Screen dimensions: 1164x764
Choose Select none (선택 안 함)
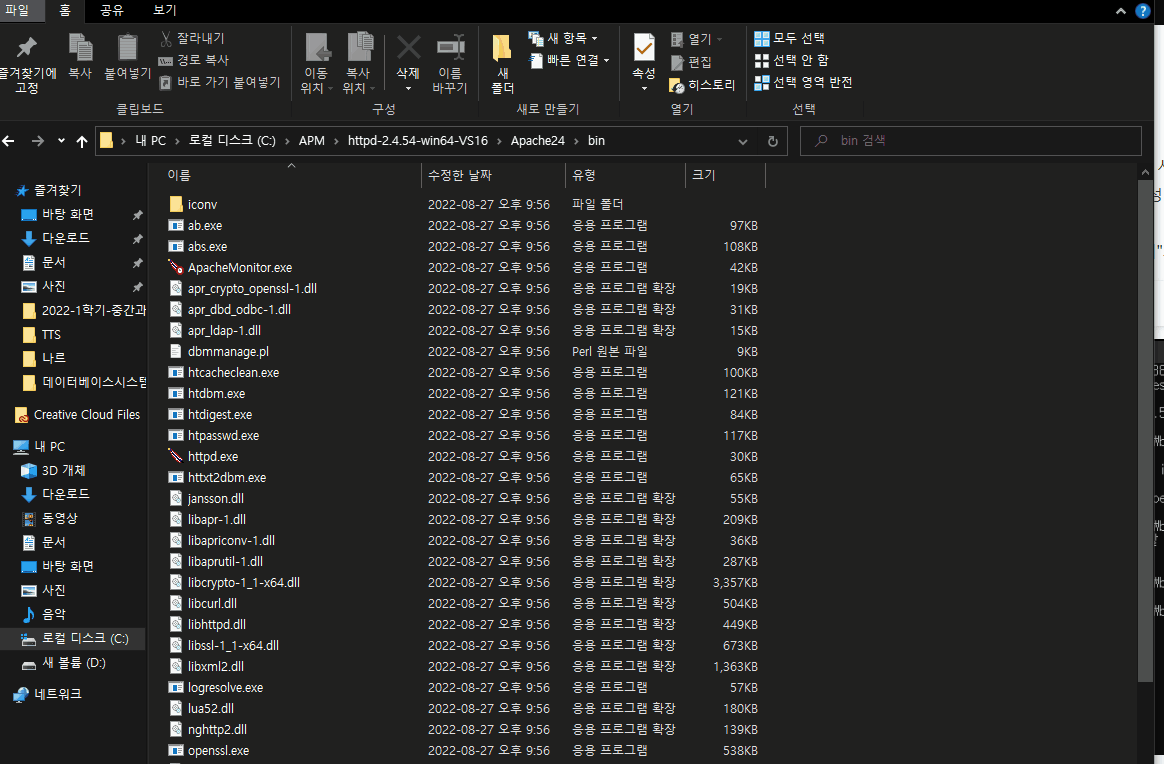pyautogui.click(x=791, y=60)
